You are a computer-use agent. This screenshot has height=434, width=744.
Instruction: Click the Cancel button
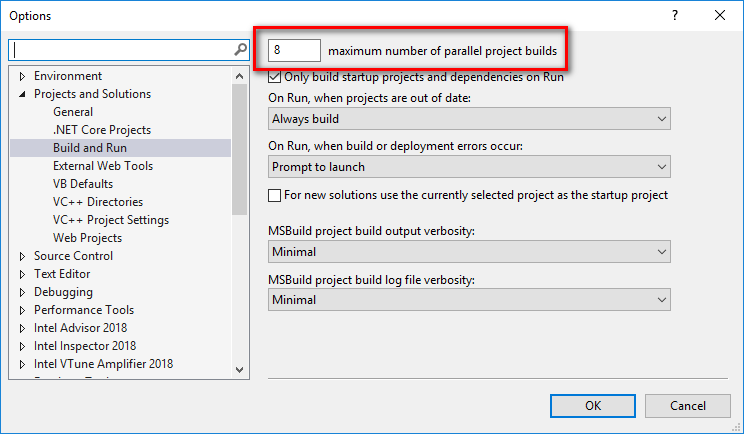687,405
